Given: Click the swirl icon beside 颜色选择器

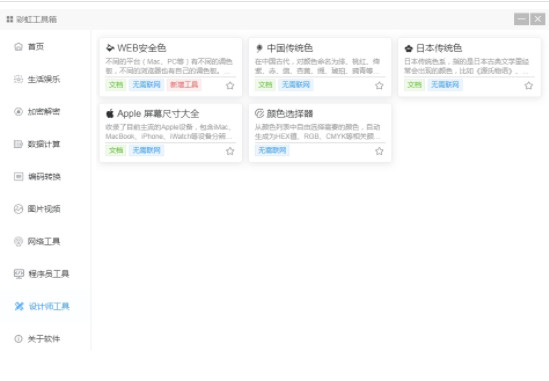Looking at the screenshot, I should tap(259, 113).
